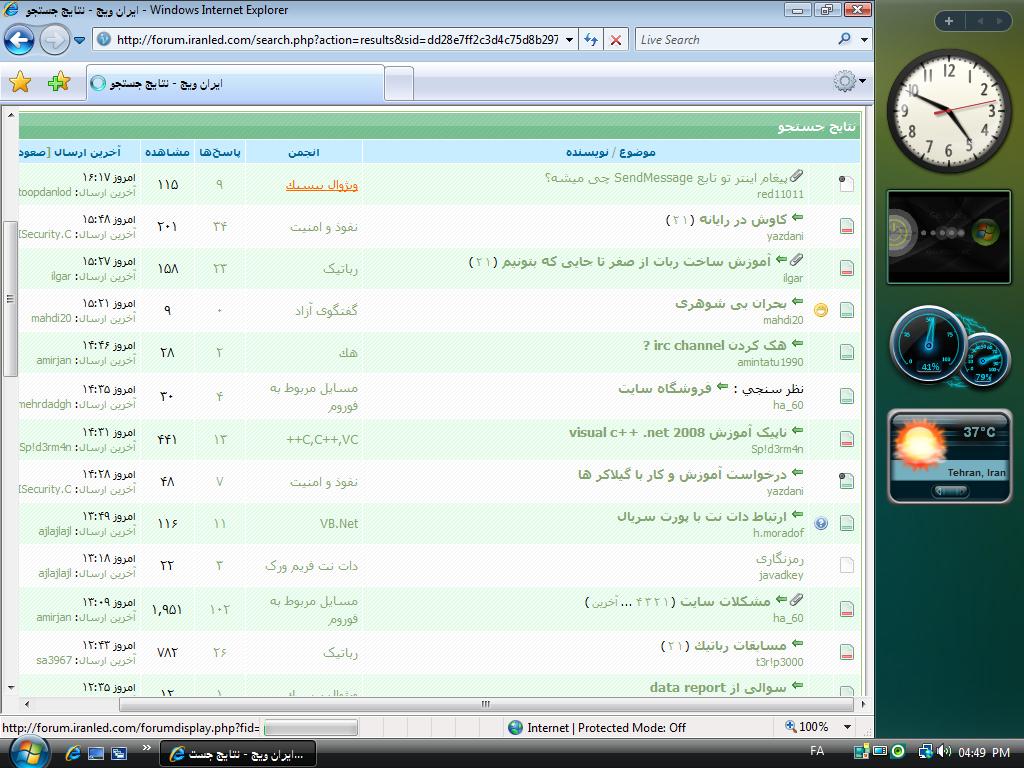The height and width of the screenshot is (768, 1024).
Task: Open the Favorites Center star
Action: (x=20, y=83)
